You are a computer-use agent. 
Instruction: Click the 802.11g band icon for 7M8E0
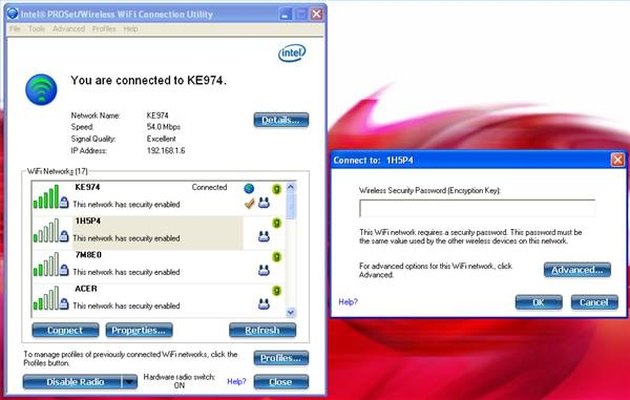click(x=276, y=256)
